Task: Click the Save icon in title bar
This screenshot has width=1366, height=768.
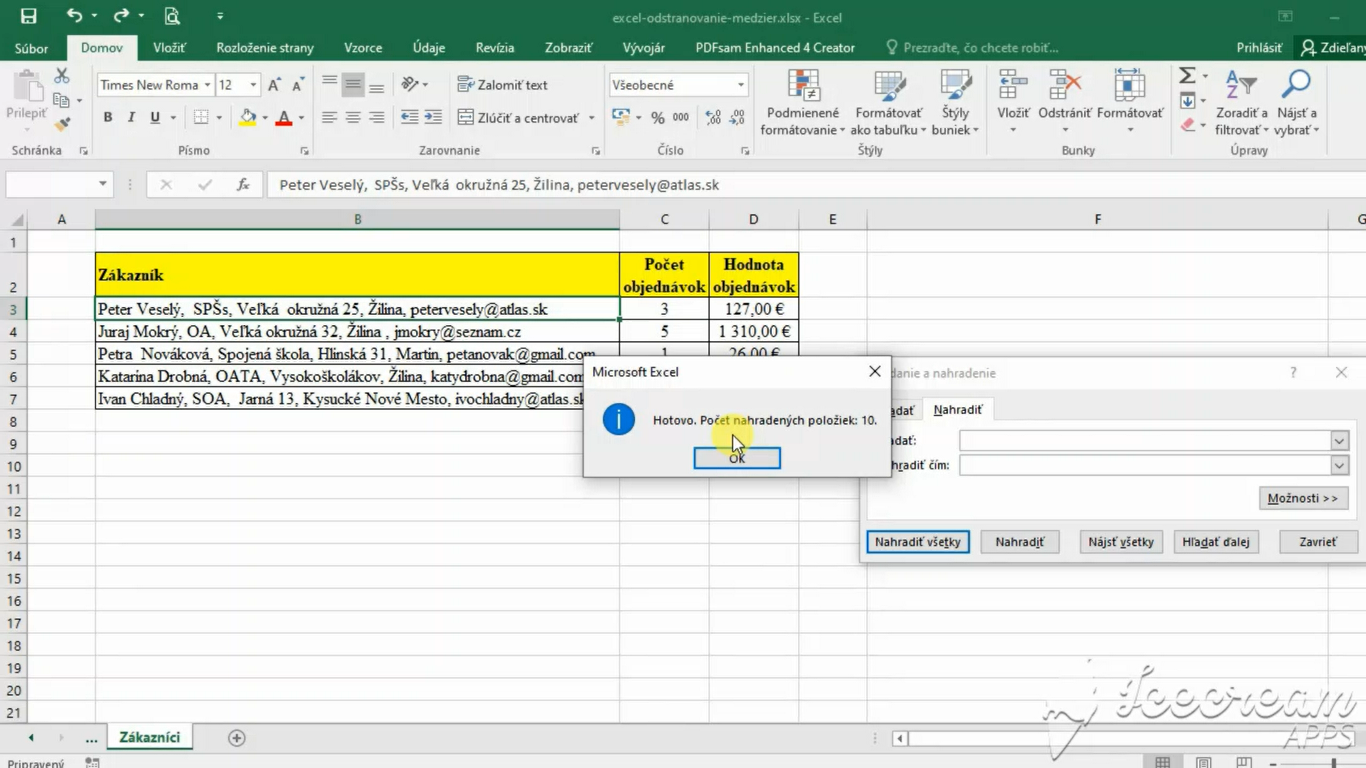Action: (x=28, y=16)
